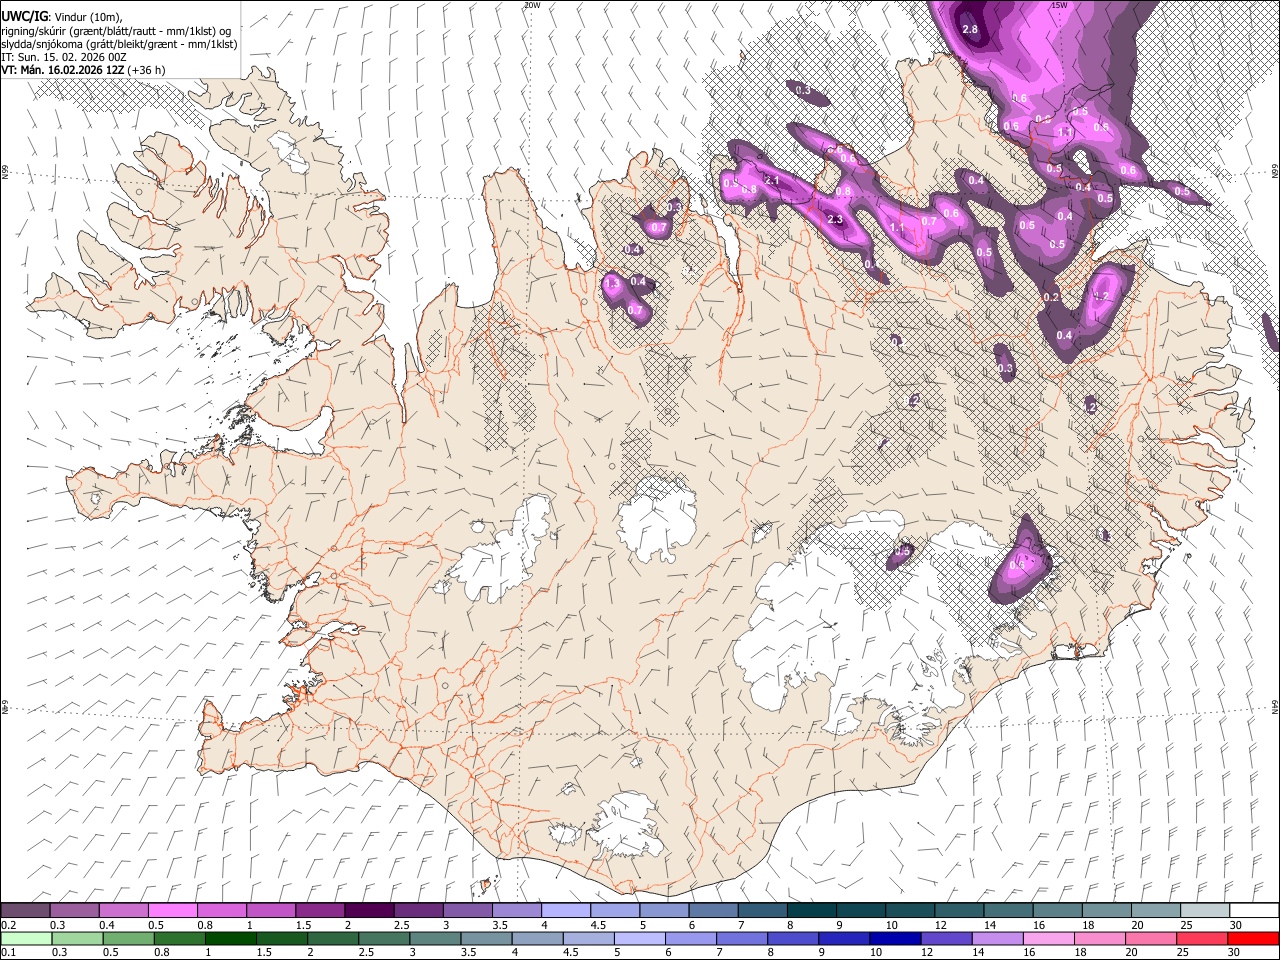
Task: Pick the bright red swatch ending the lower legend row
Action: tap(1253, 938)
